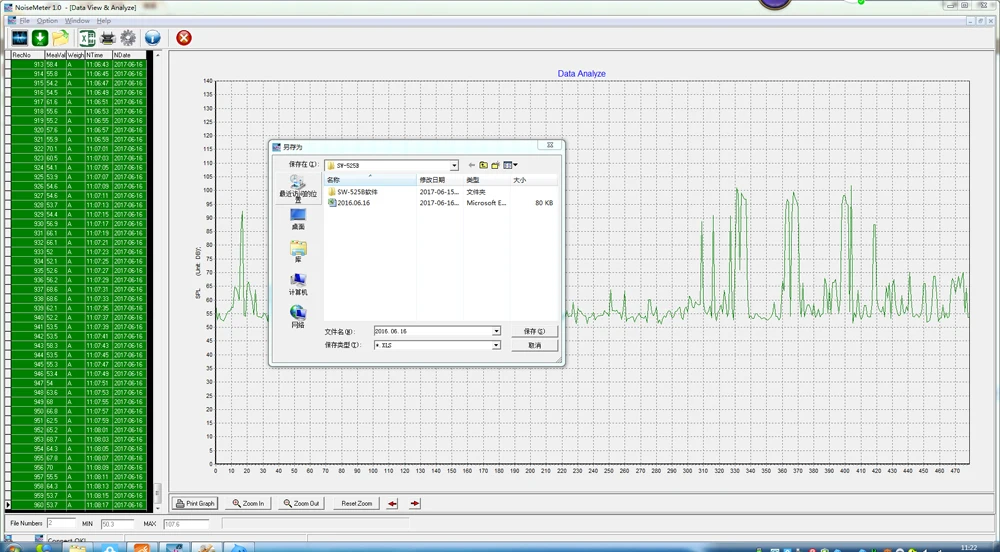Click the 取消 button
The width and height of the screenshot is (1000, 552).
pos(534,345)
